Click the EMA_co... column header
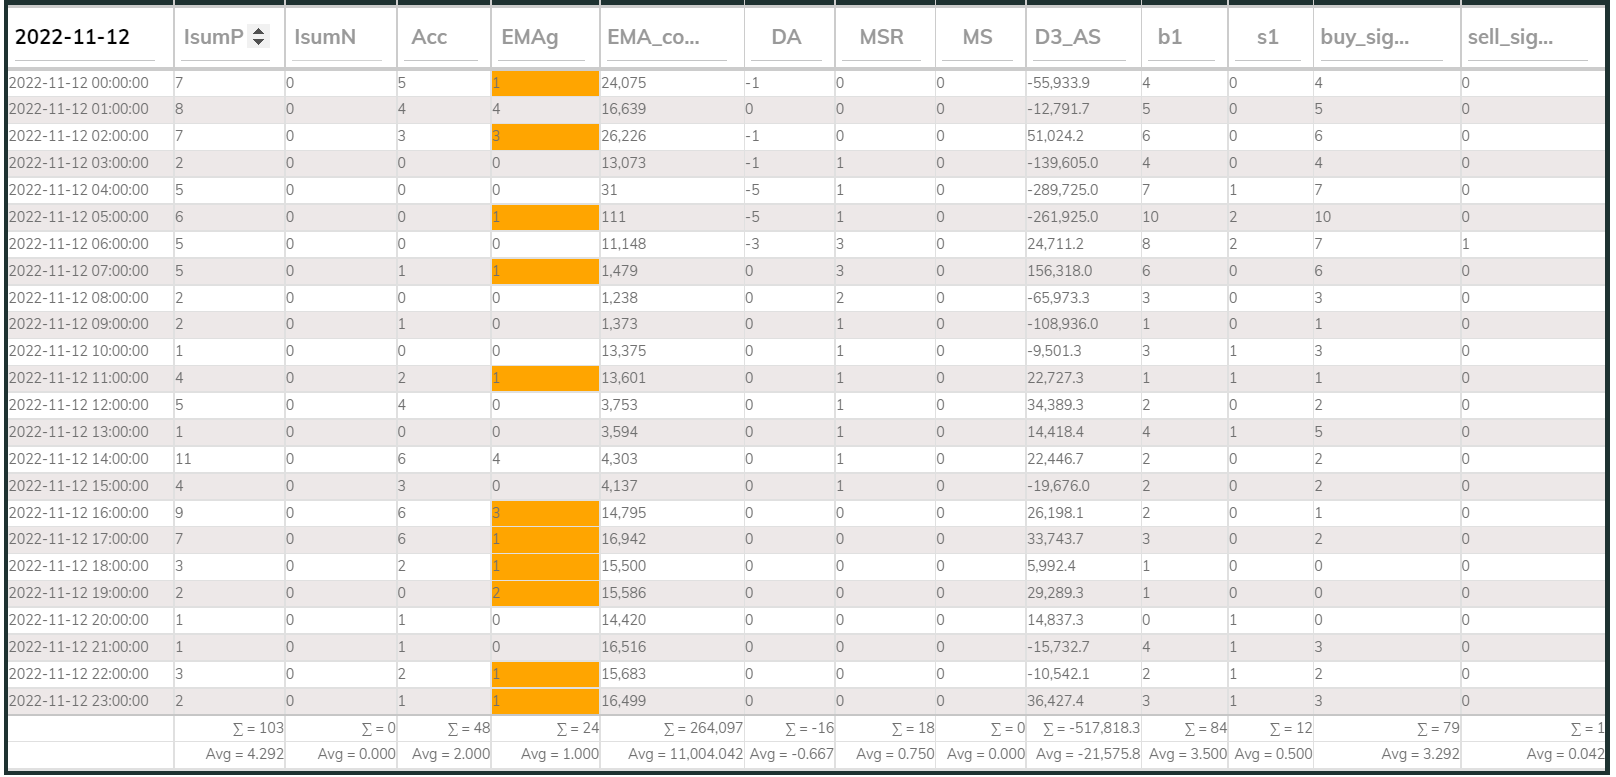The height and width of the screenshot is (777, 1616). 653,37
